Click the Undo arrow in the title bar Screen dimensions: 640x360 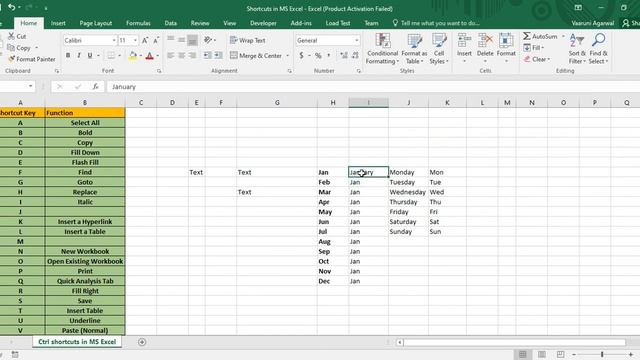(x=11, y=7)
